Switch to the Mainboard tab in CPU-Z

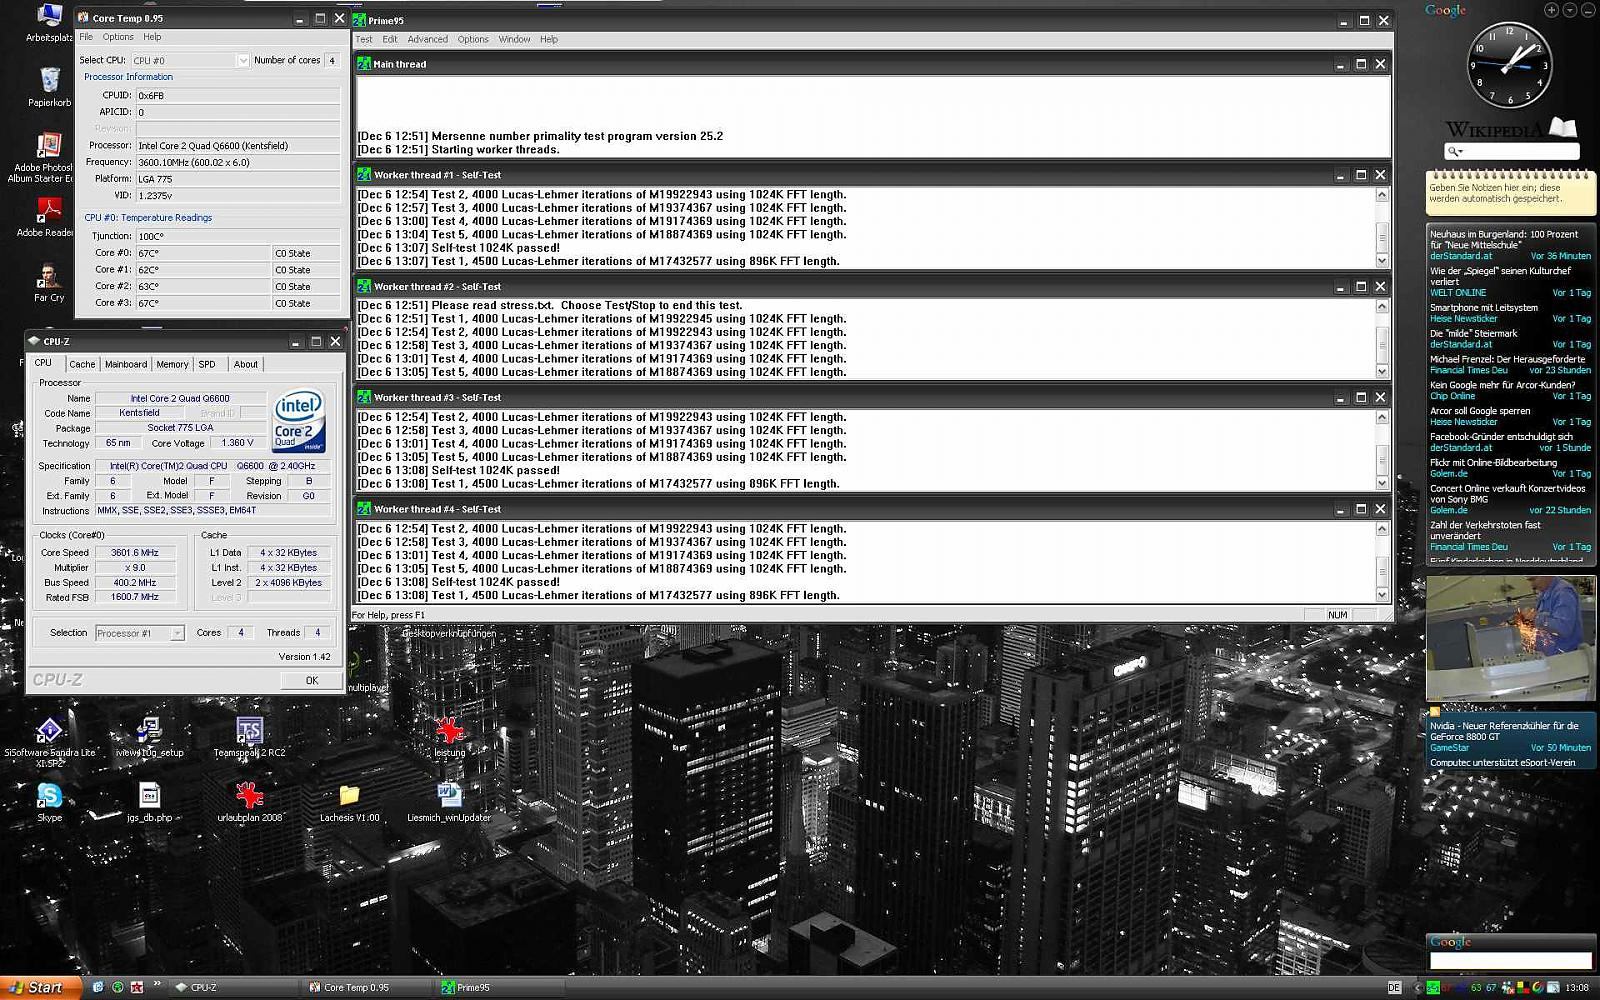coord(126,364)
